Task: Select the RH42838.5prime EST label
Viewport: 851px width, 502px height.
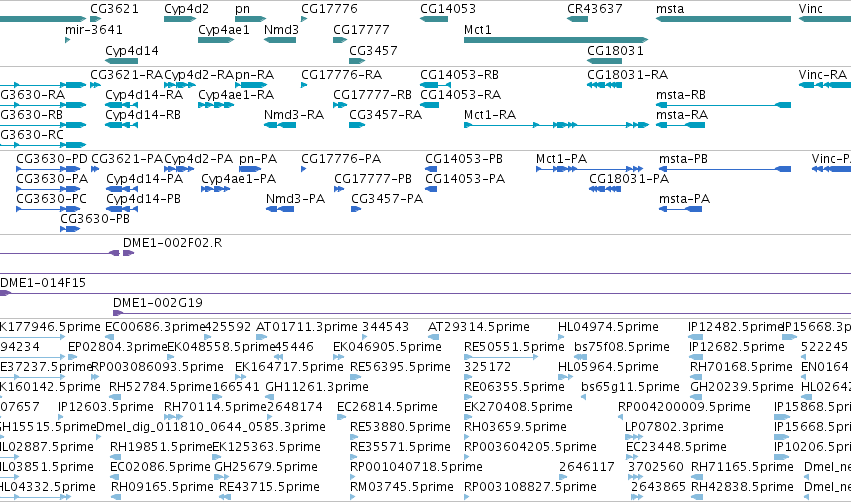Action: 742,487
